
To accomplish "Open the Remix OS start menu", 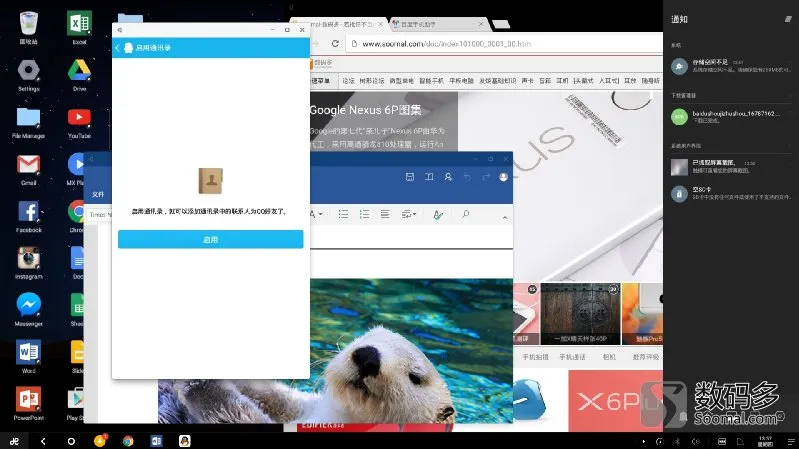I will click(x=14, y=441).
